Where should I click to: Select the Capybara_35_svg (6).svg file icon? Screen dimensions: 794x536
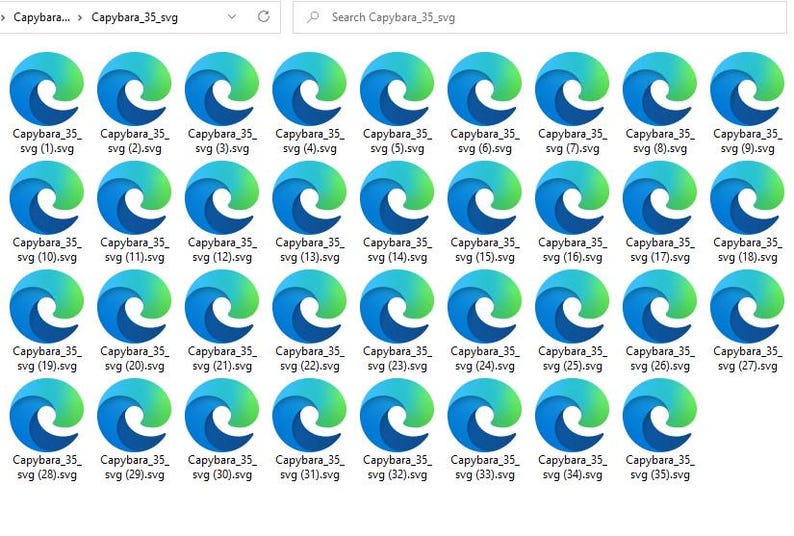[x=485, y=89]
